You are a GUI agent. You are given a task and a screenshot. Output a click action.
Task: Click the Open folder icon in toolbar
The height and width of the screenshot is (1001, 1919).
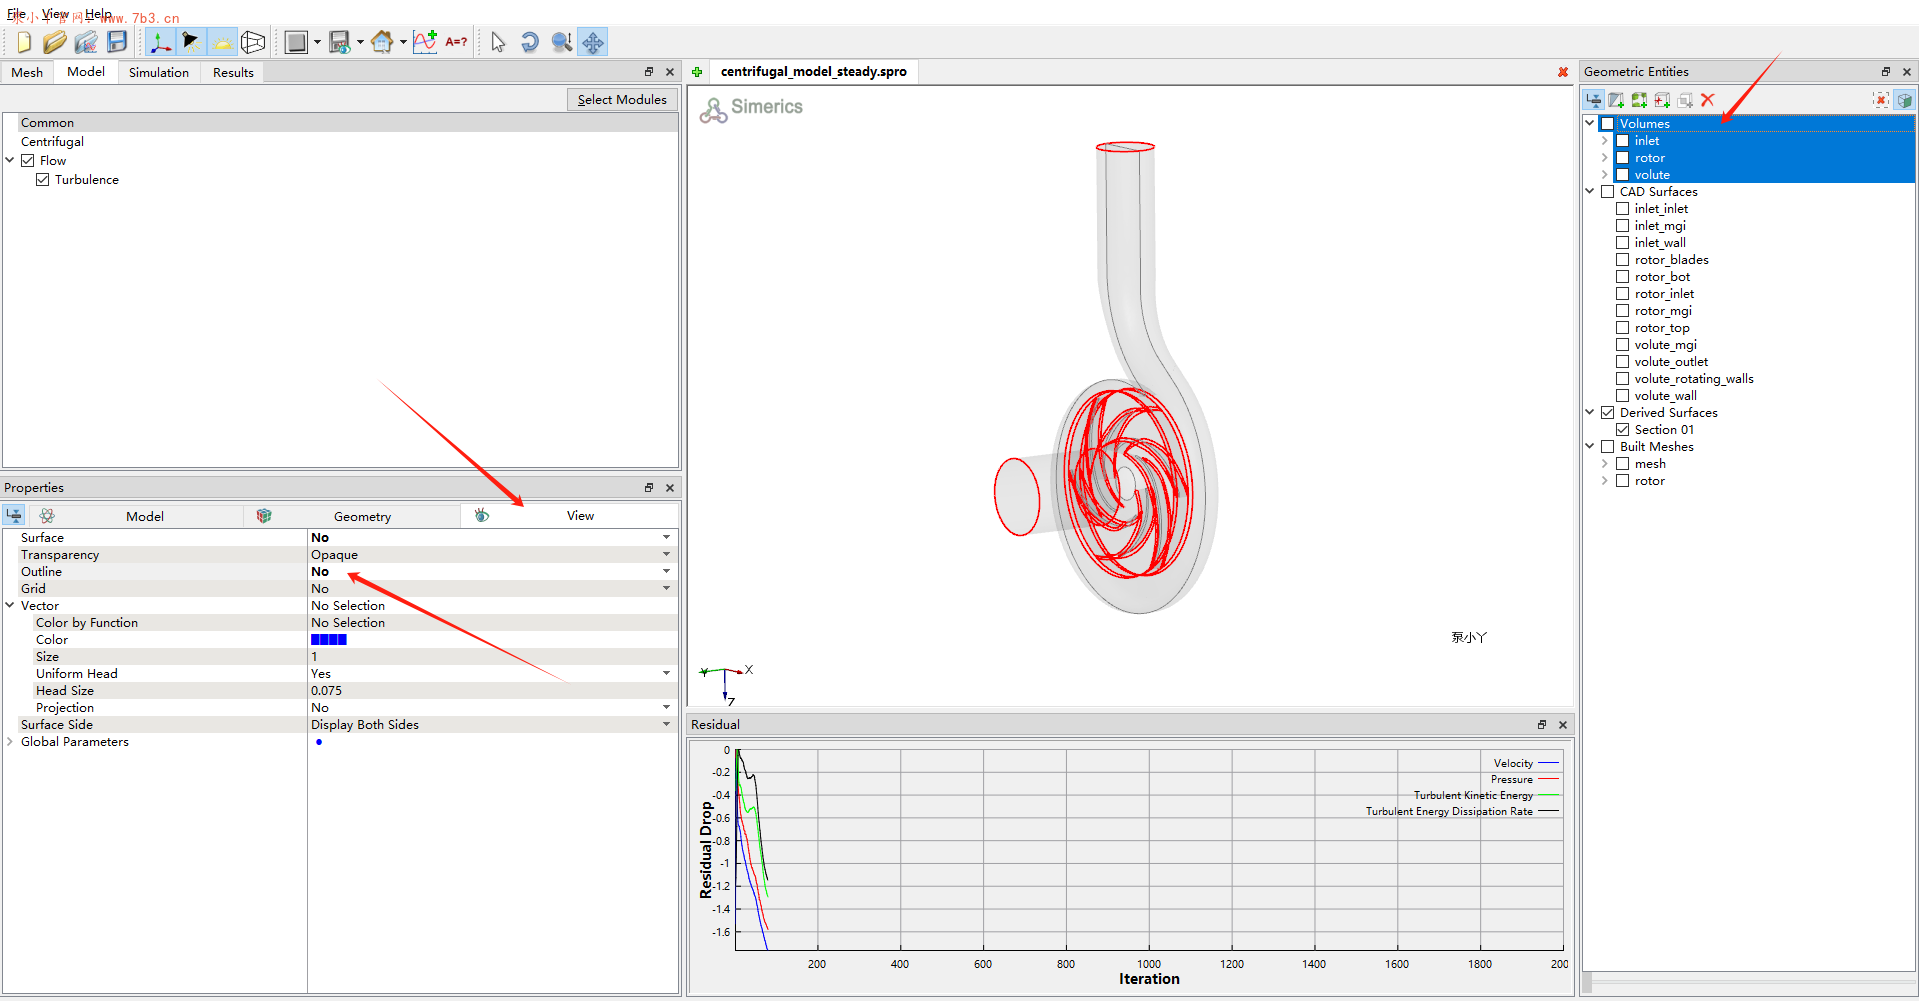pos(54,42)
